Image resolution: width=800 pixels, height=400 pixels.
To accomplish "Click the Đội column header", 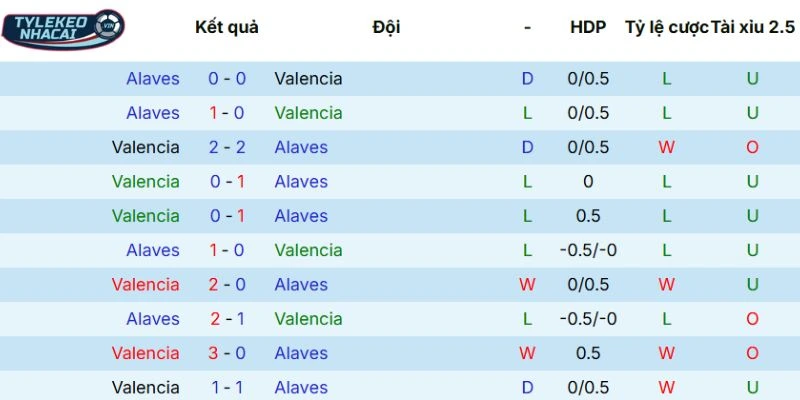I will [x=386, y=27].
